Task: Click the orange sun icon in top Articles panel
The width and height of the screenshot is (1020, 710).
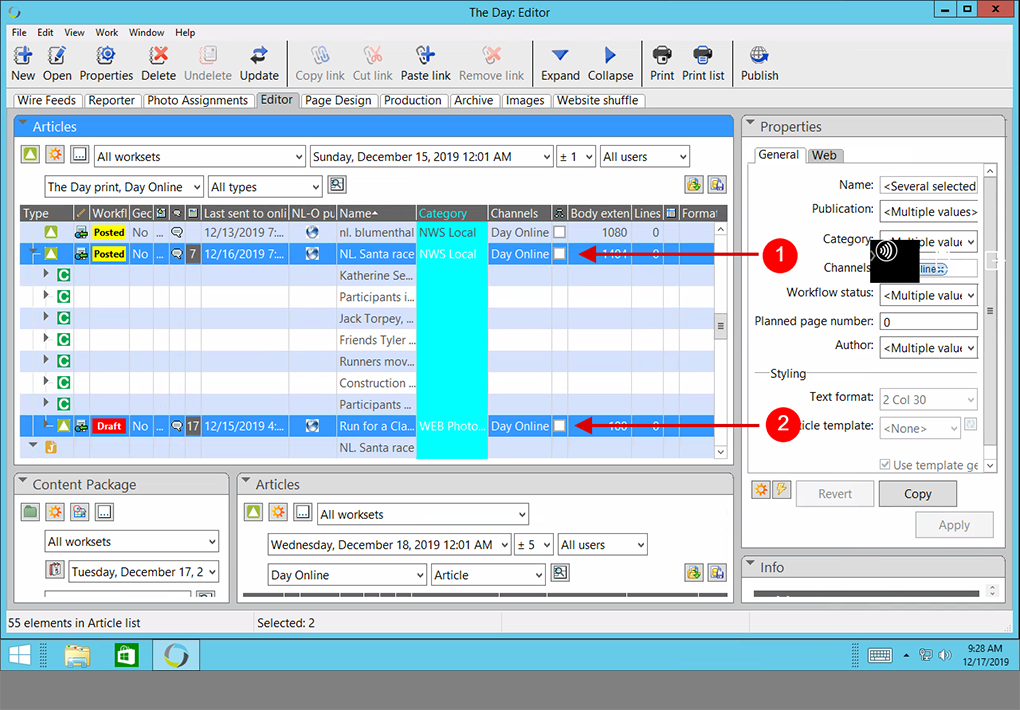Action: click(55, 155)
